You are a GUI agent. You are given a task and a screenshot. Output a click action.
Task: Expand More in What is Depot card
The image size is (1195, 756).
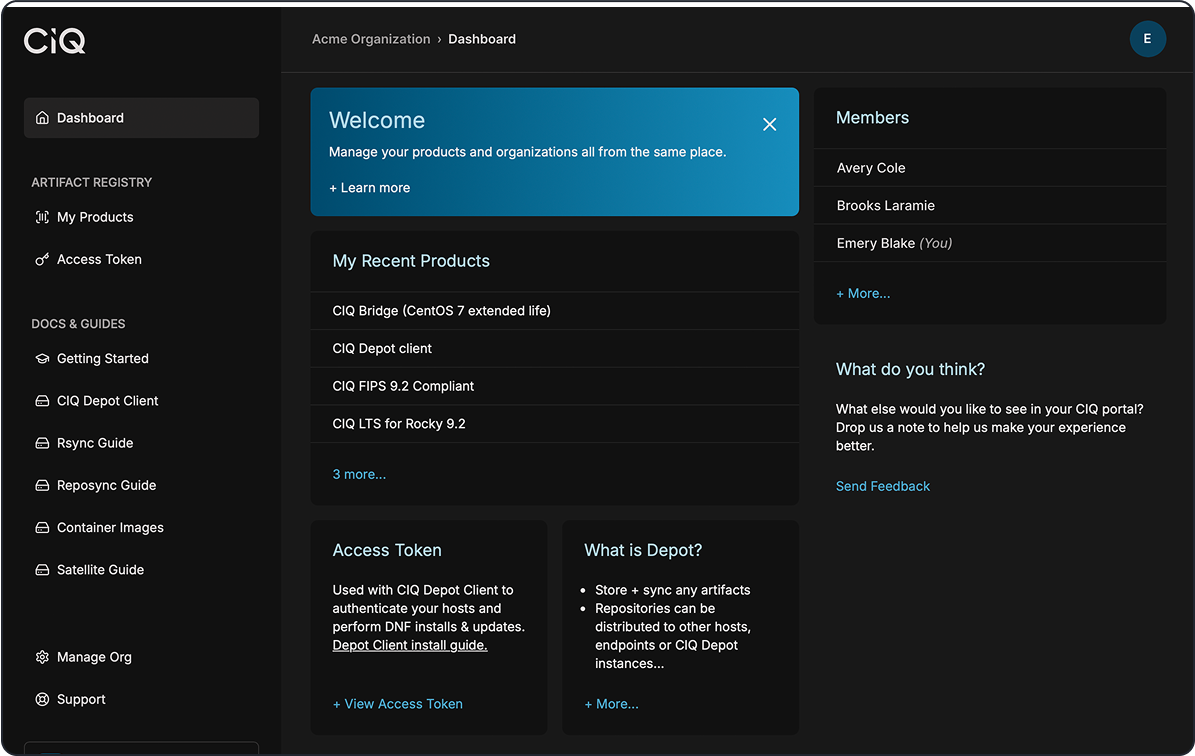611,704
